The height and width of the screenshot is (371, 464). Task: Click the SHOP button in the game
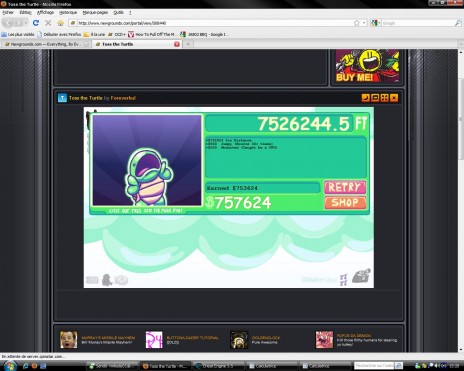click(x=345, y=202)
